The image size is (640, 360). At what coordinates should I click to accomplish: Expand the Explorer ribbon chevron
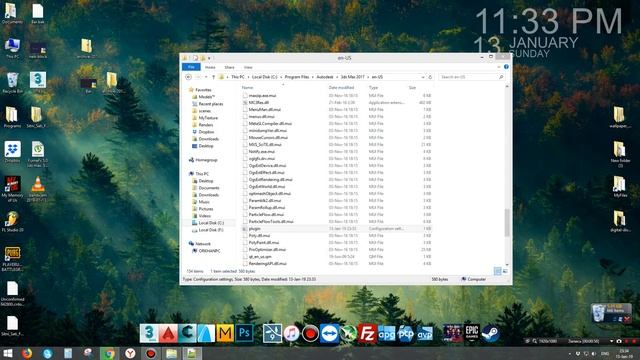coord(499,67)
